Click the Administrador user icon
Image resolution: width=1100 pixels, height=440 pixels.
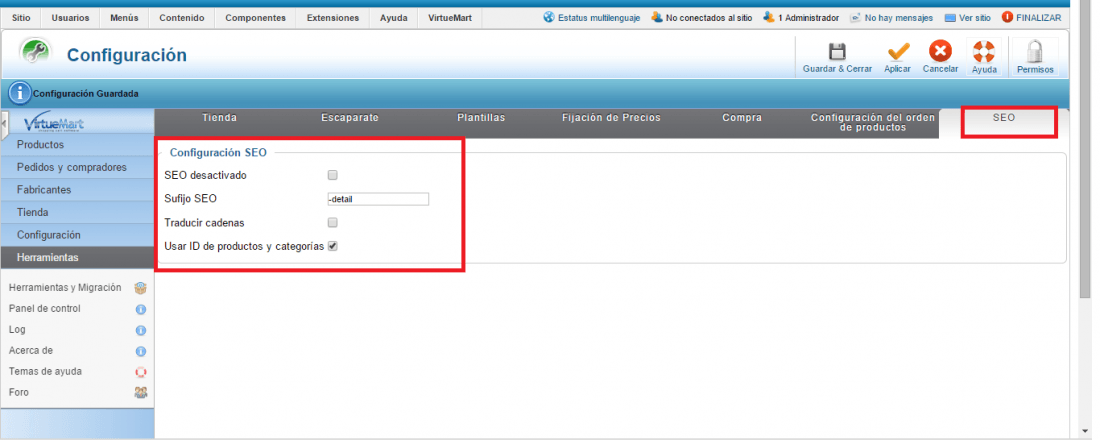[769, 17]
